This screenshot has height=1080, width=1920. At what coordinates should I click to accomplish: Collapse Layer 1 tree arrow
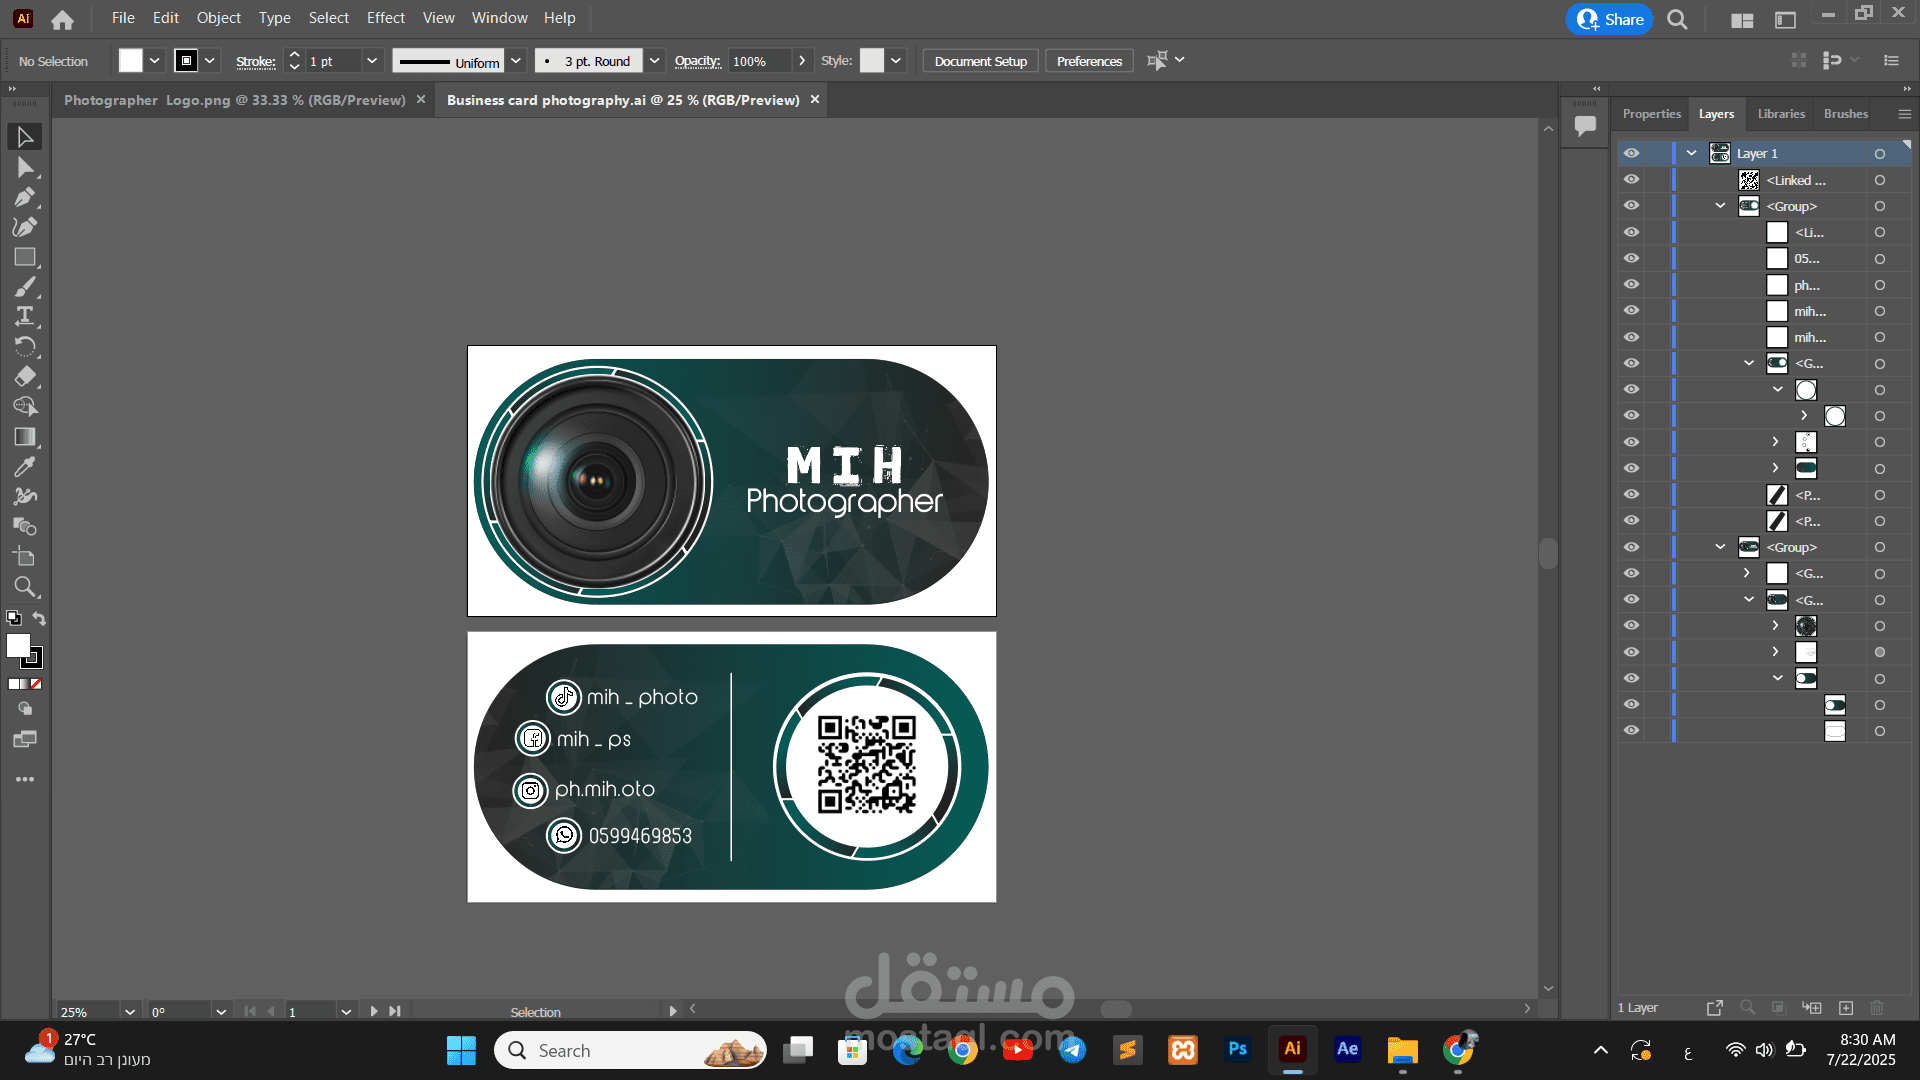1691,153
